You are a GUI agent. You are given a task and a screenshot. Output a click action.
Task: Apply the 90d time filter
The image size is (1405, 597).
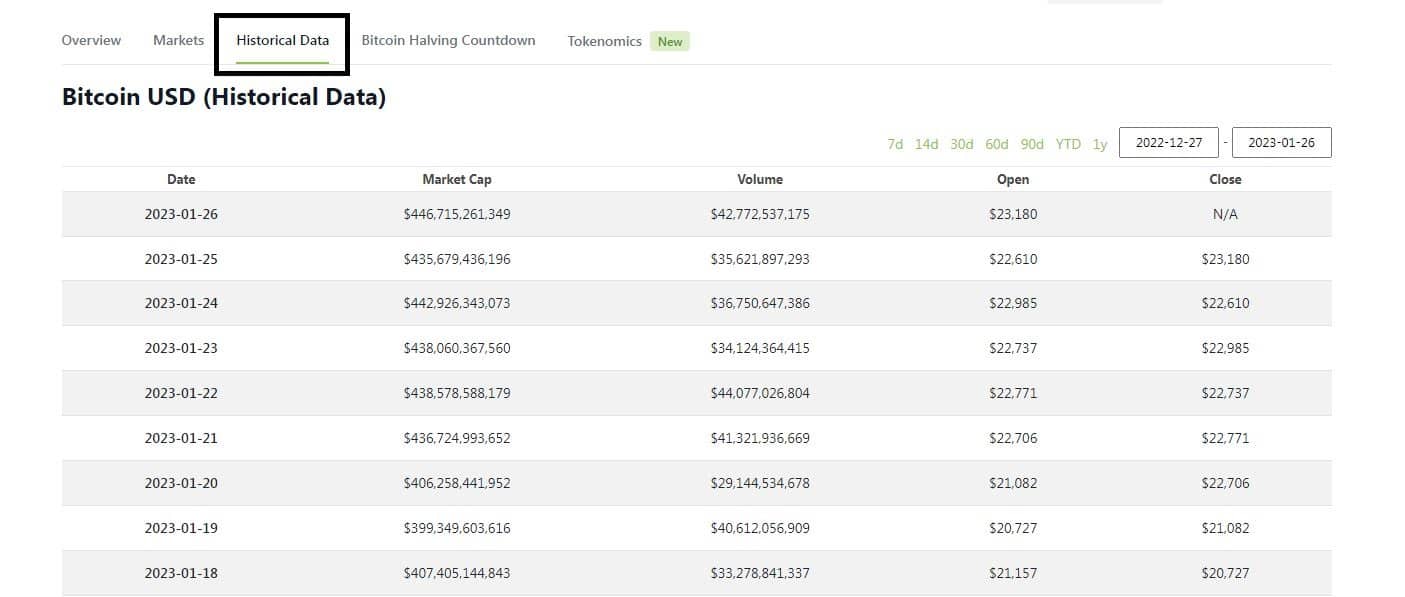click(1031, 144)
